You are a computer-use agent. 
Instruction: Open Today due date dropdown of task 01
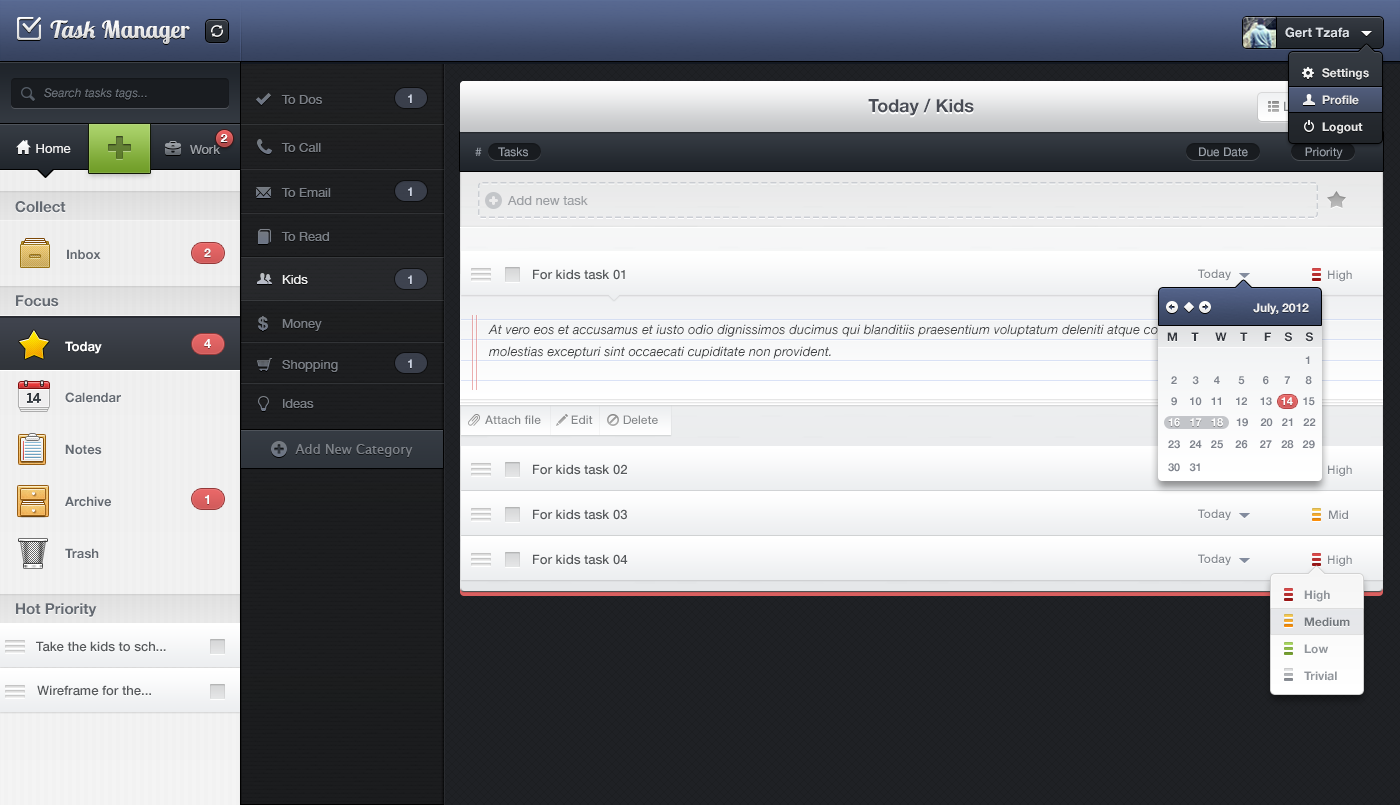(1224, 274)
